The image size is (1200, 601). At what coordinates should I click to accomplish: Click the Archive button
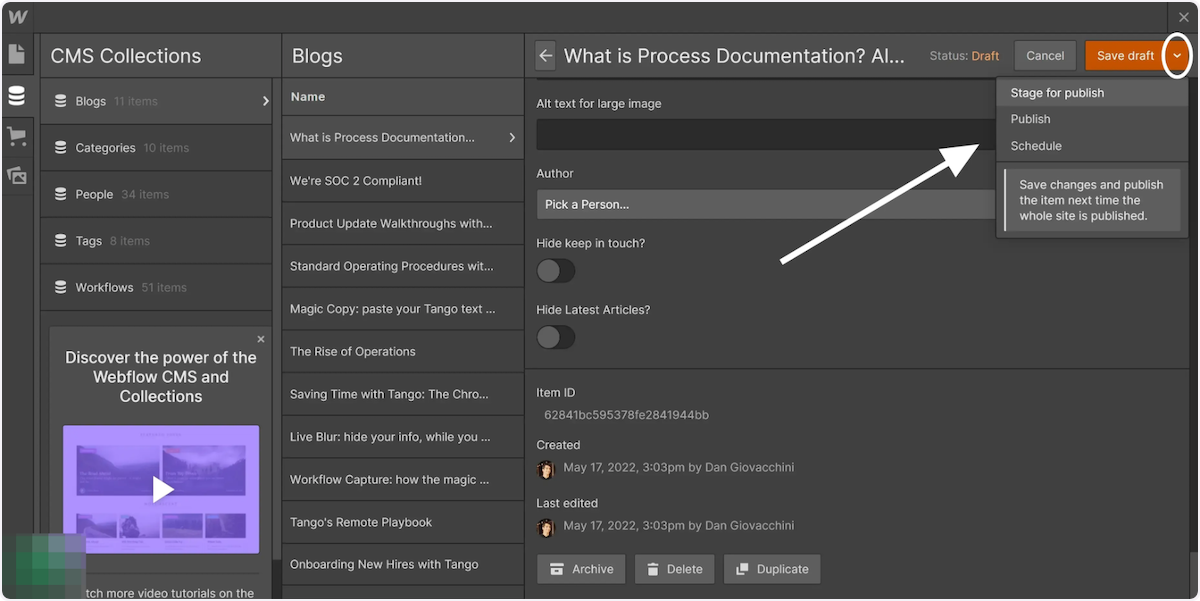click(x=581, y=569)
